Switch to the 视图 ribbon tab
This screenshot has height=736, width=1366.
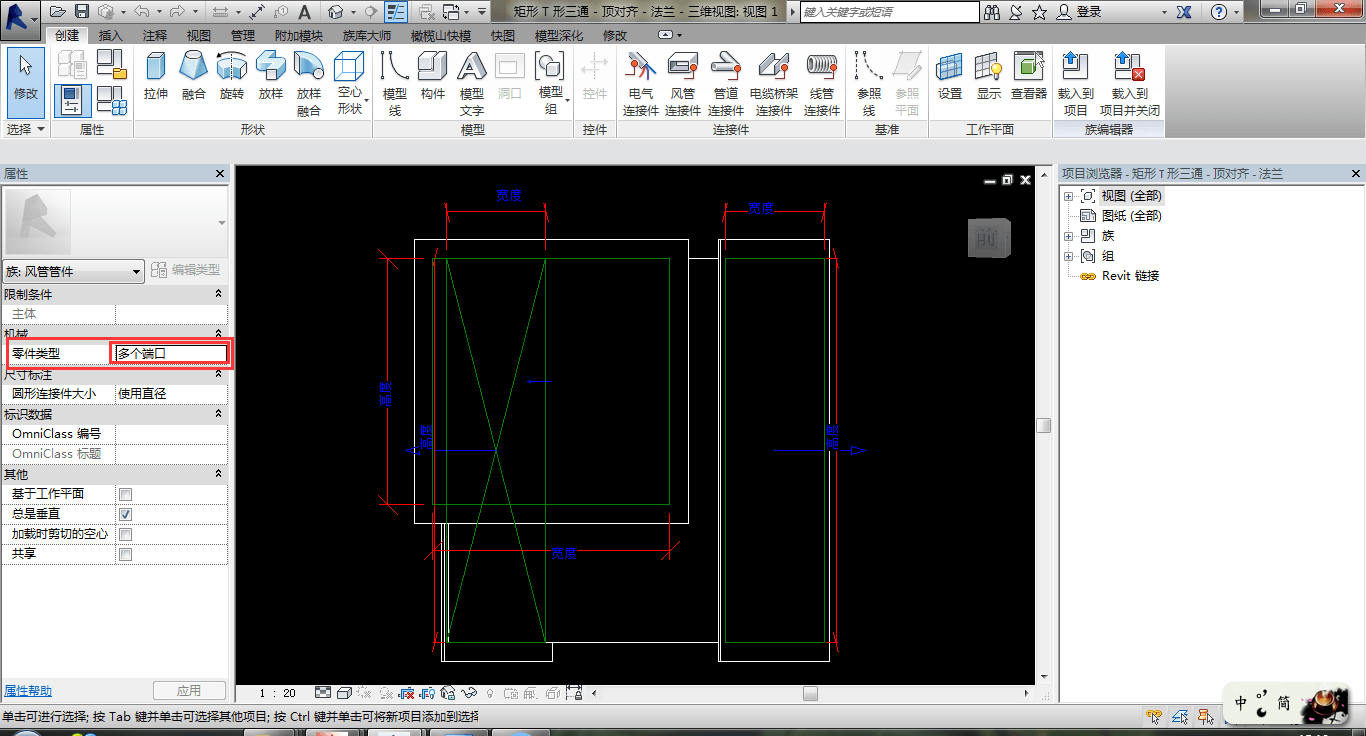point(199,35)
